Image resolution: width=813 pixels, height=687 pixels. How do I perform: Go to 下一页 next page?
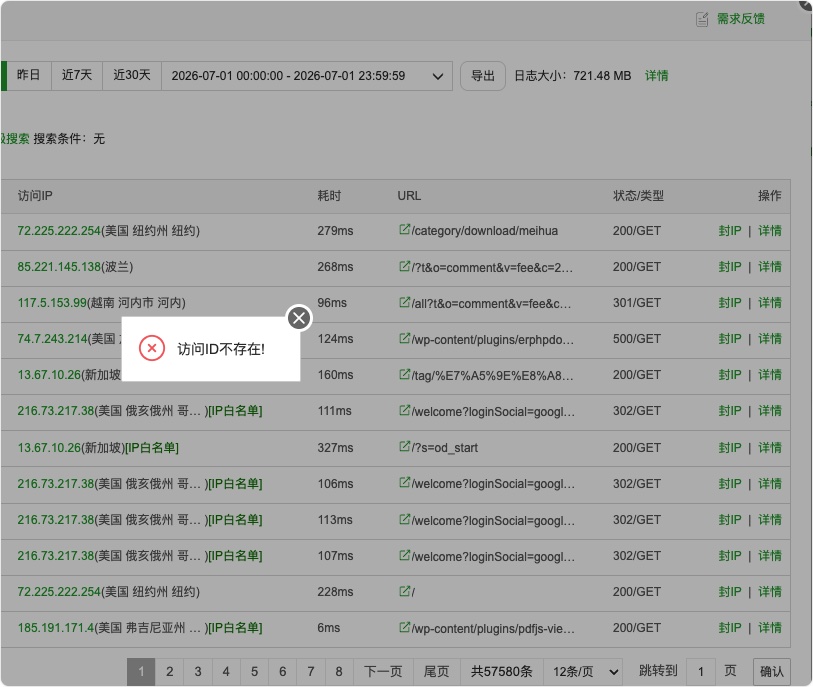tap(383, 671)
